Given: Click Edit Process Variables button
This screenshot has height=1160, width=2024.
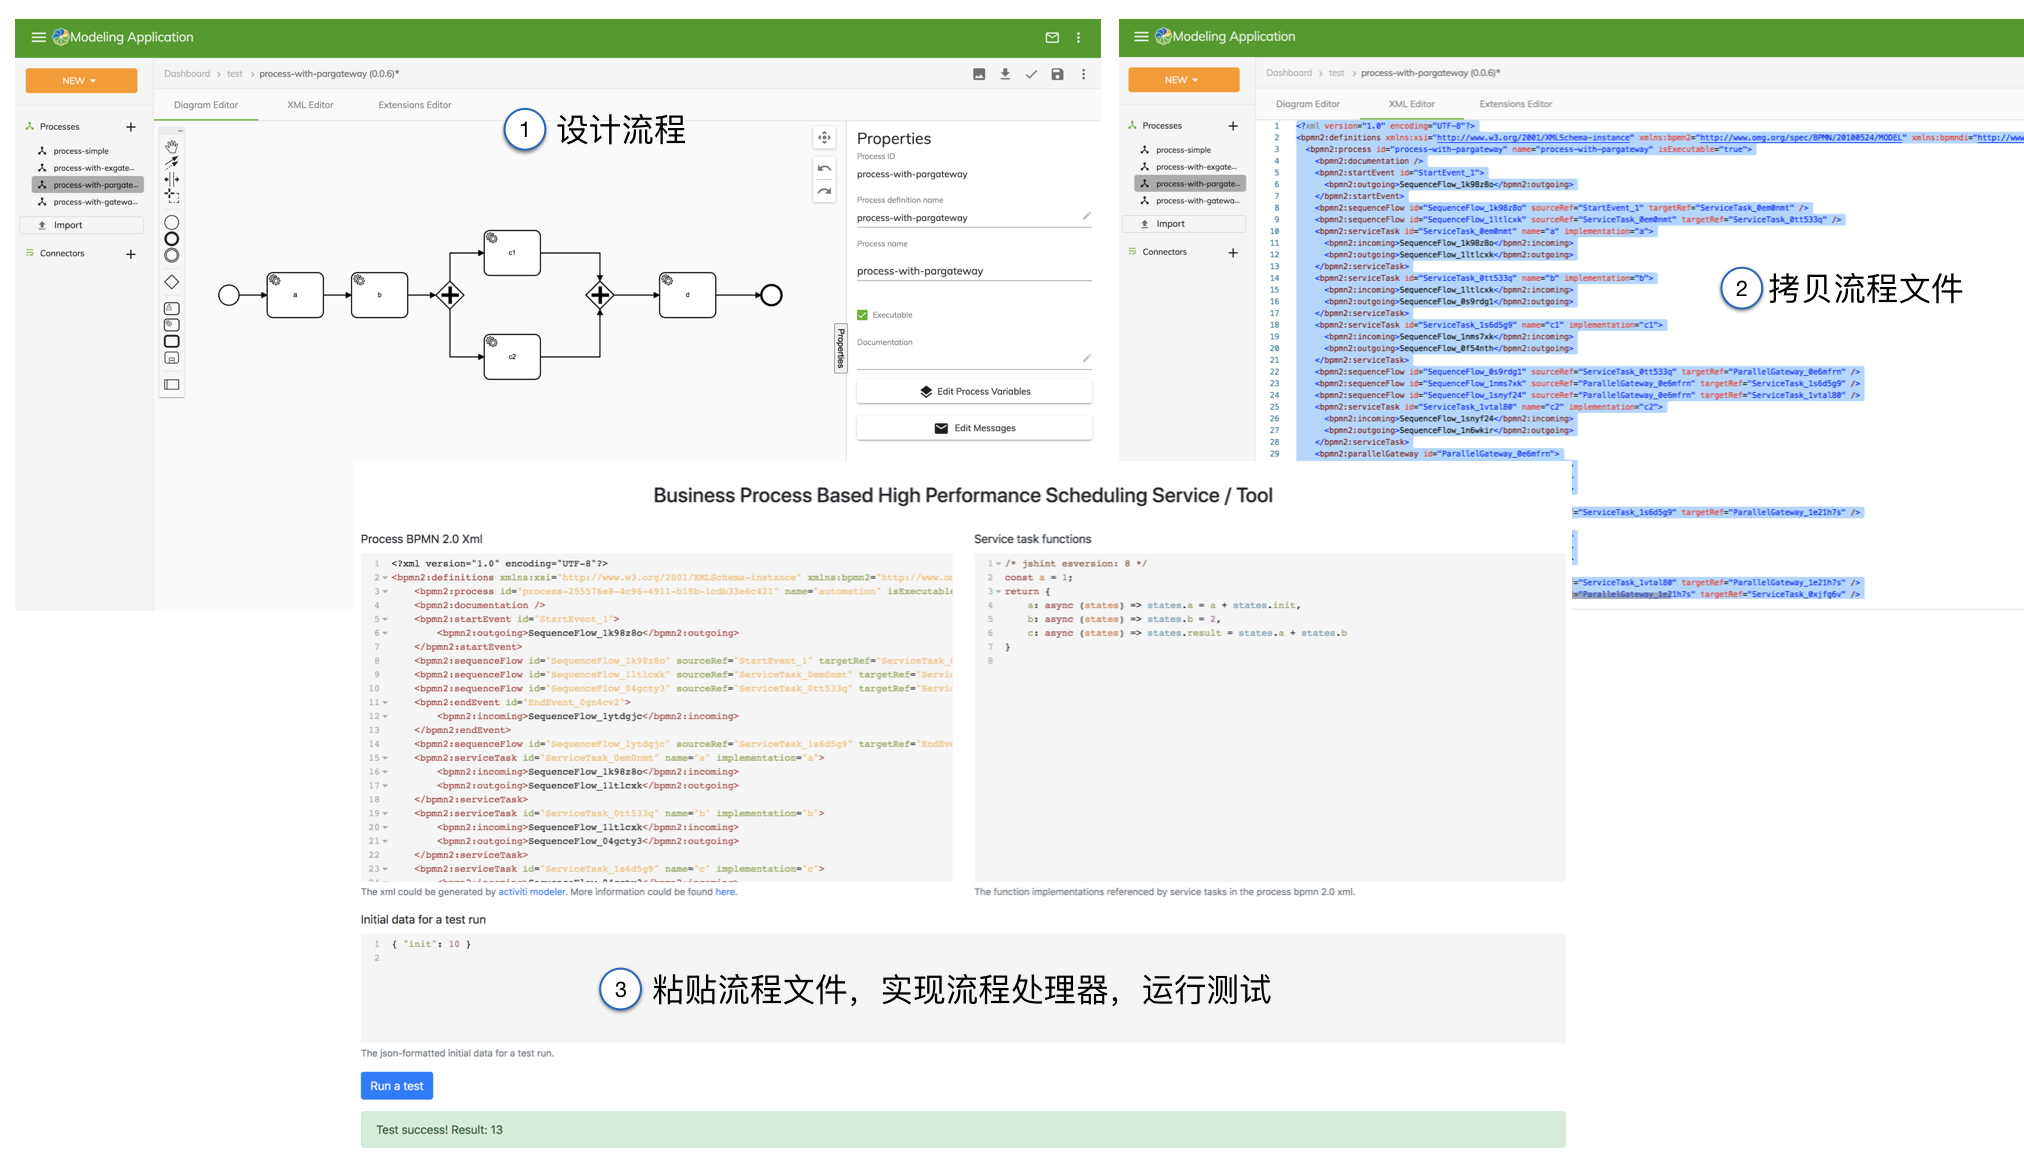Looking at the screenshot, I should point(974,391).
